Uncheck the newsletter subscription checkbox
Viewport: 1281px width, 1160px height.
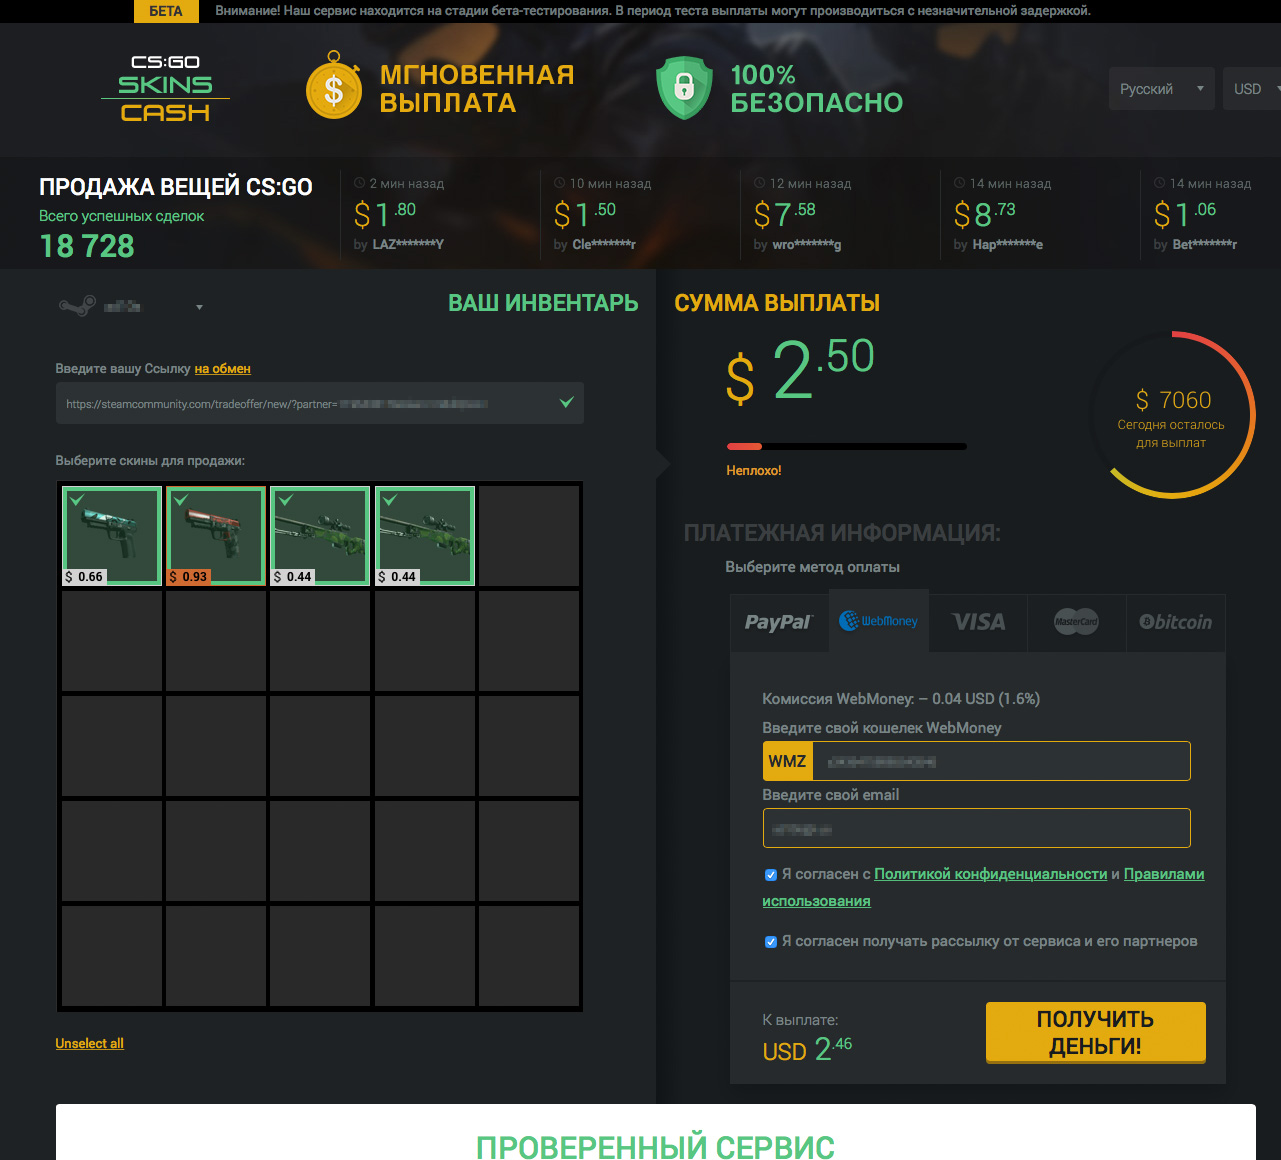771,942
